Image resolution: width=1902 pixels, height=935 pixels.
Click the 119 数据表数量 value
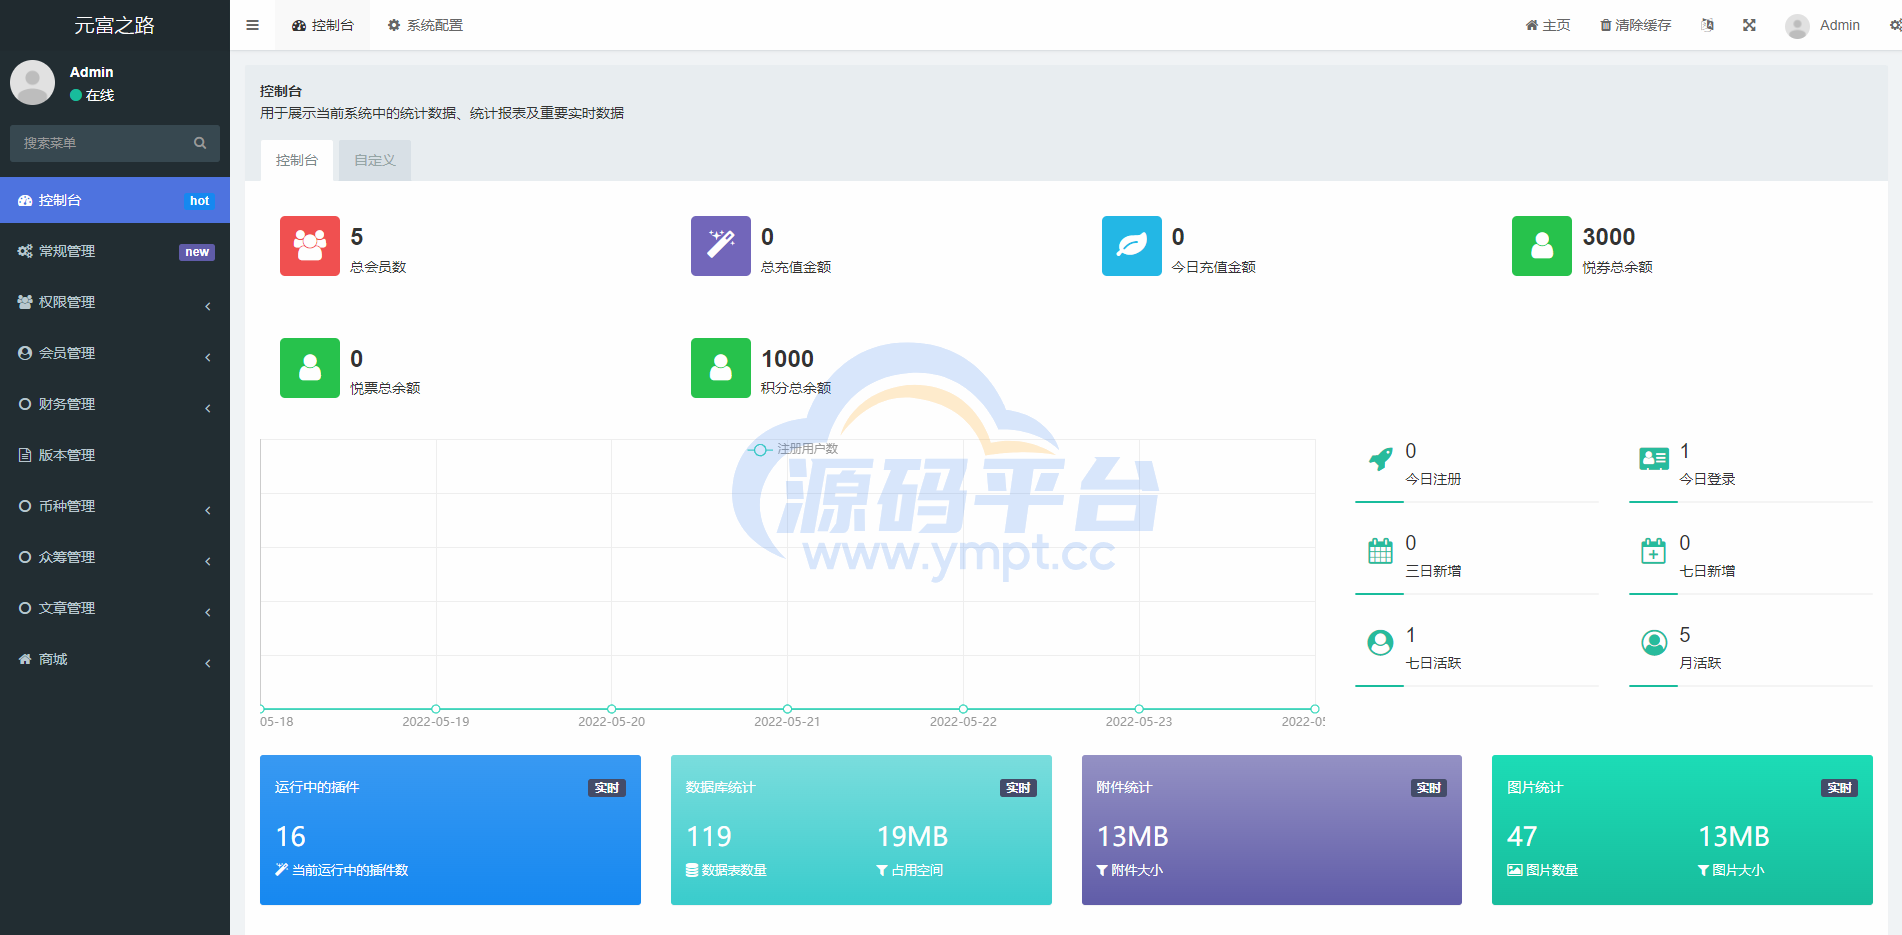coord(709,836)
